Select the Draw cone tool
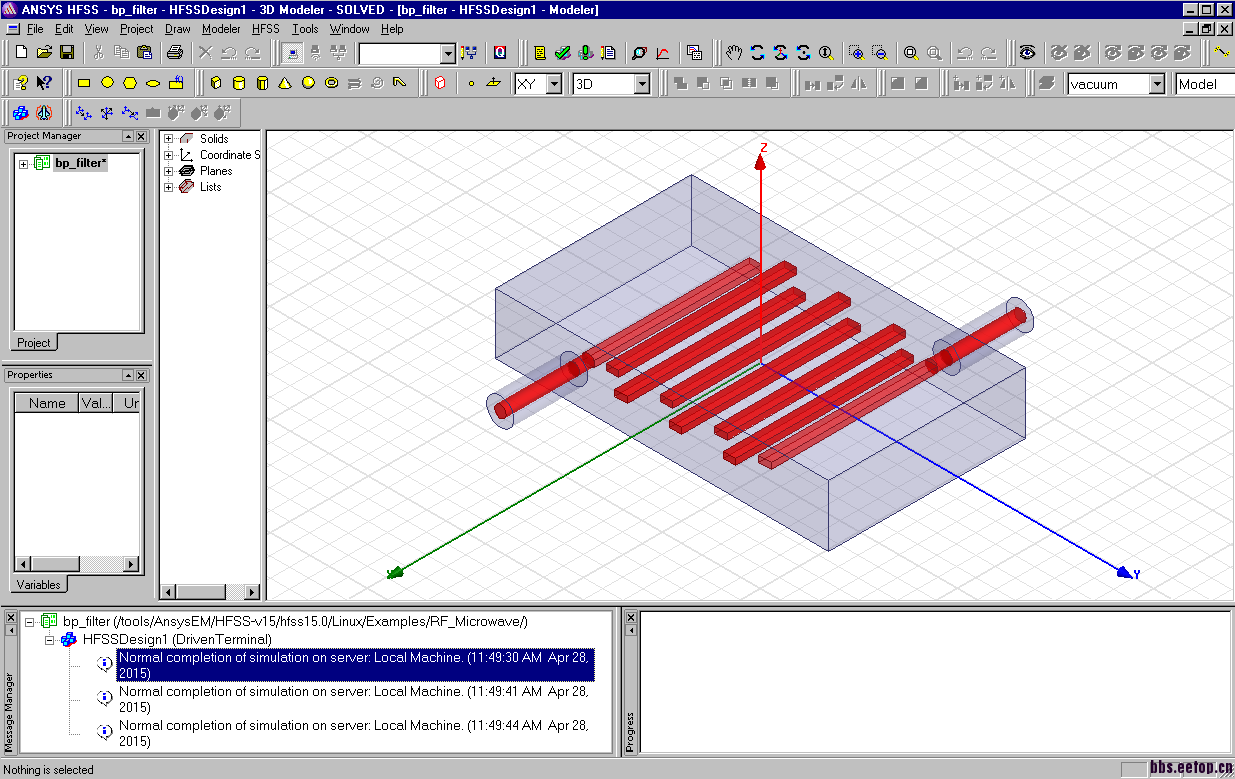Viewport: 1235px width, 779px height. pos(286,84)
